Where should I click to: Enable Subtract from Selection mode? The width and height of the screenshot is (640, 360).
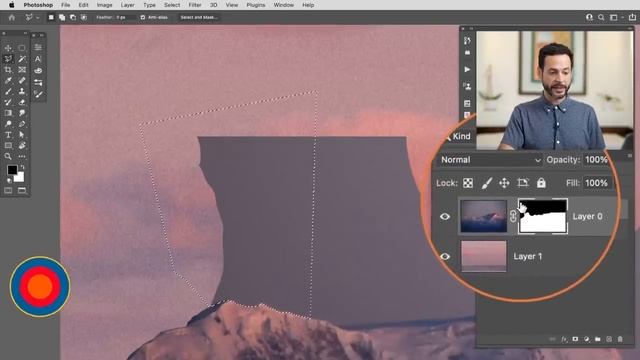point(73,18)
